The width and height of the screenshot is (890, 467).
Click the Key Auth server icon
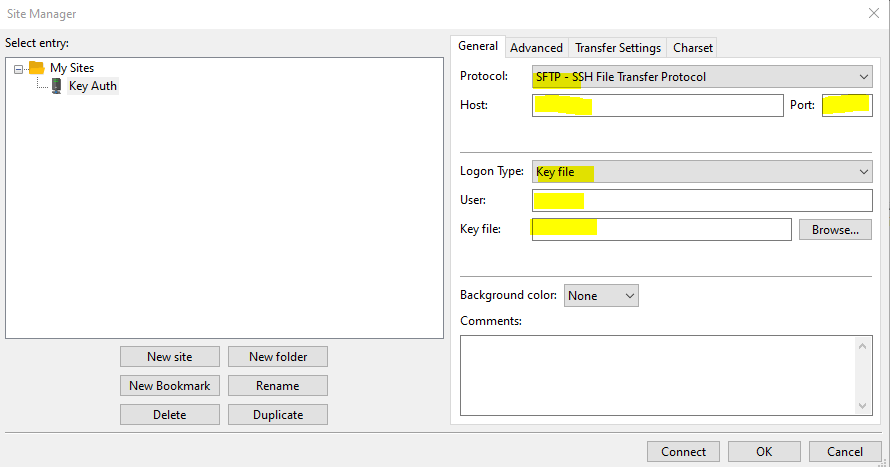(x=56, y=86)
